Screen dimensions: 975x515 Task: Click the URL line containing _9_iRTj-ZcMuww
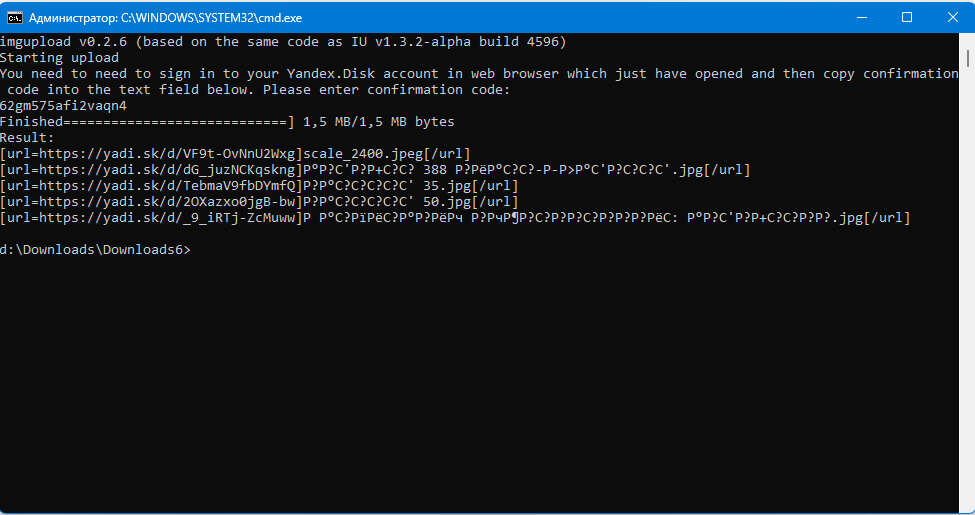click(455, 218)
